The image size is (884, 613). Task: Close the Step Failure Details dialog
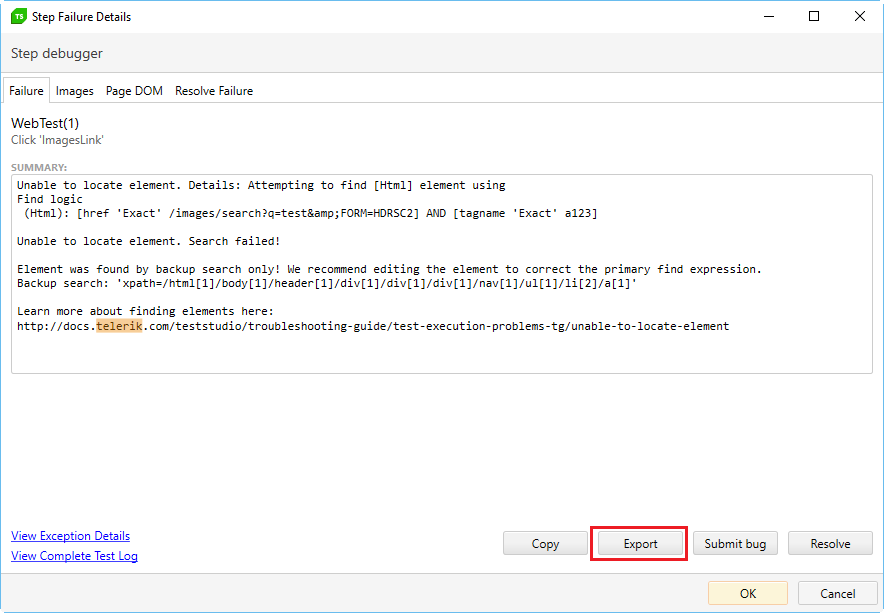[860, 16]
